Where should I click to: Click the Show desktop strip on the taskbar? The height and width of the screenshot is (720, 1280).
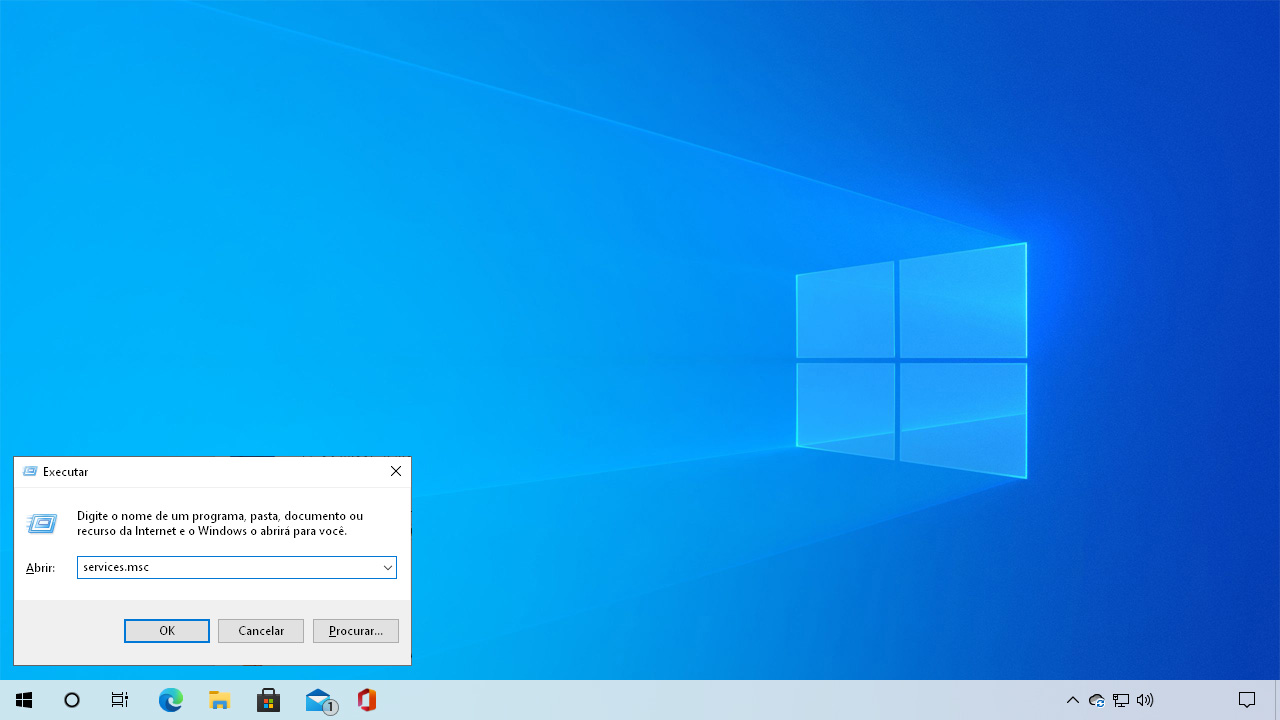(x=1277, y=700)
